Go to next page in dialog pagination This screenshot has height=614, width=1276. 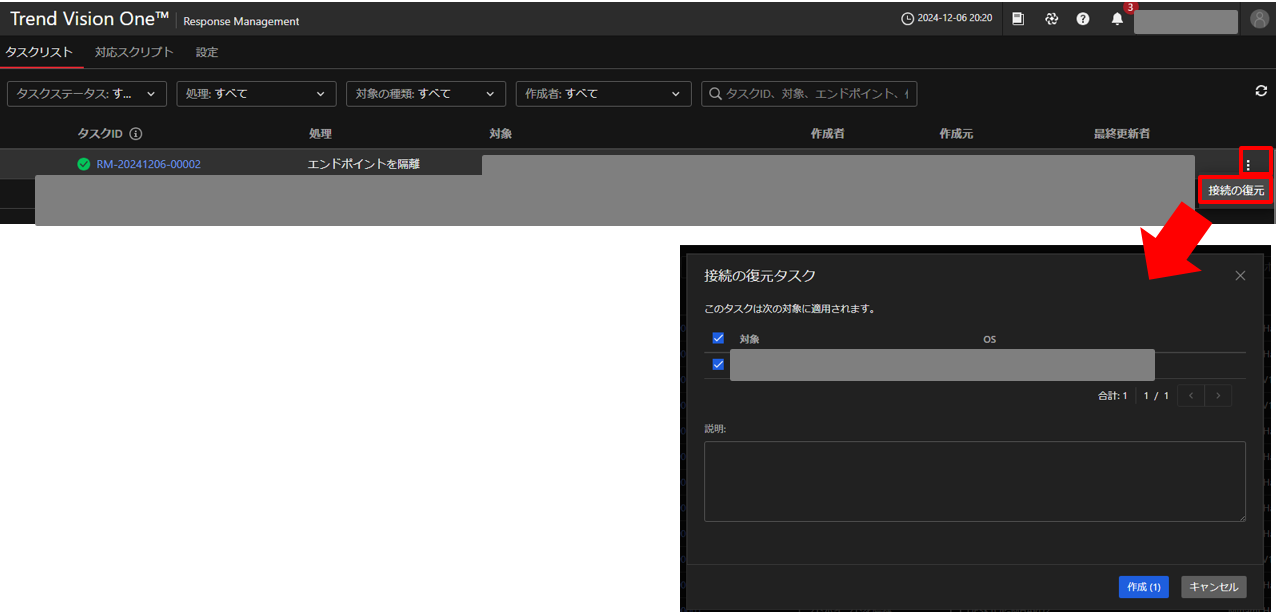[1218, 396]
